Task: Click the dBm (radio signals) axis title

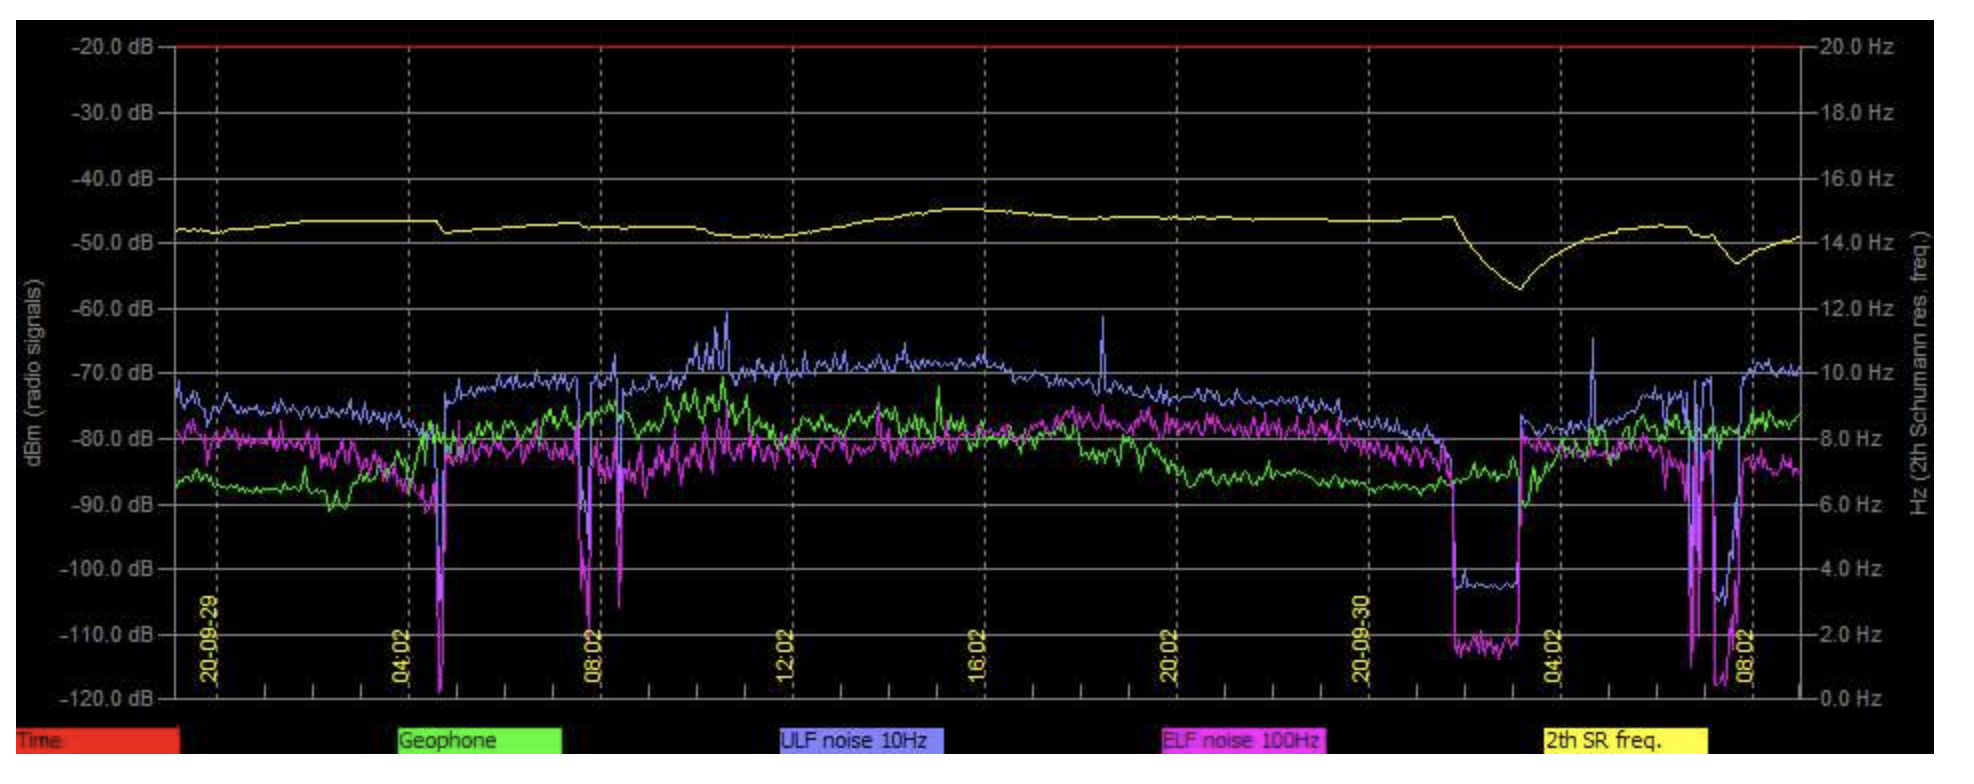Action: [x=34, y=372]
